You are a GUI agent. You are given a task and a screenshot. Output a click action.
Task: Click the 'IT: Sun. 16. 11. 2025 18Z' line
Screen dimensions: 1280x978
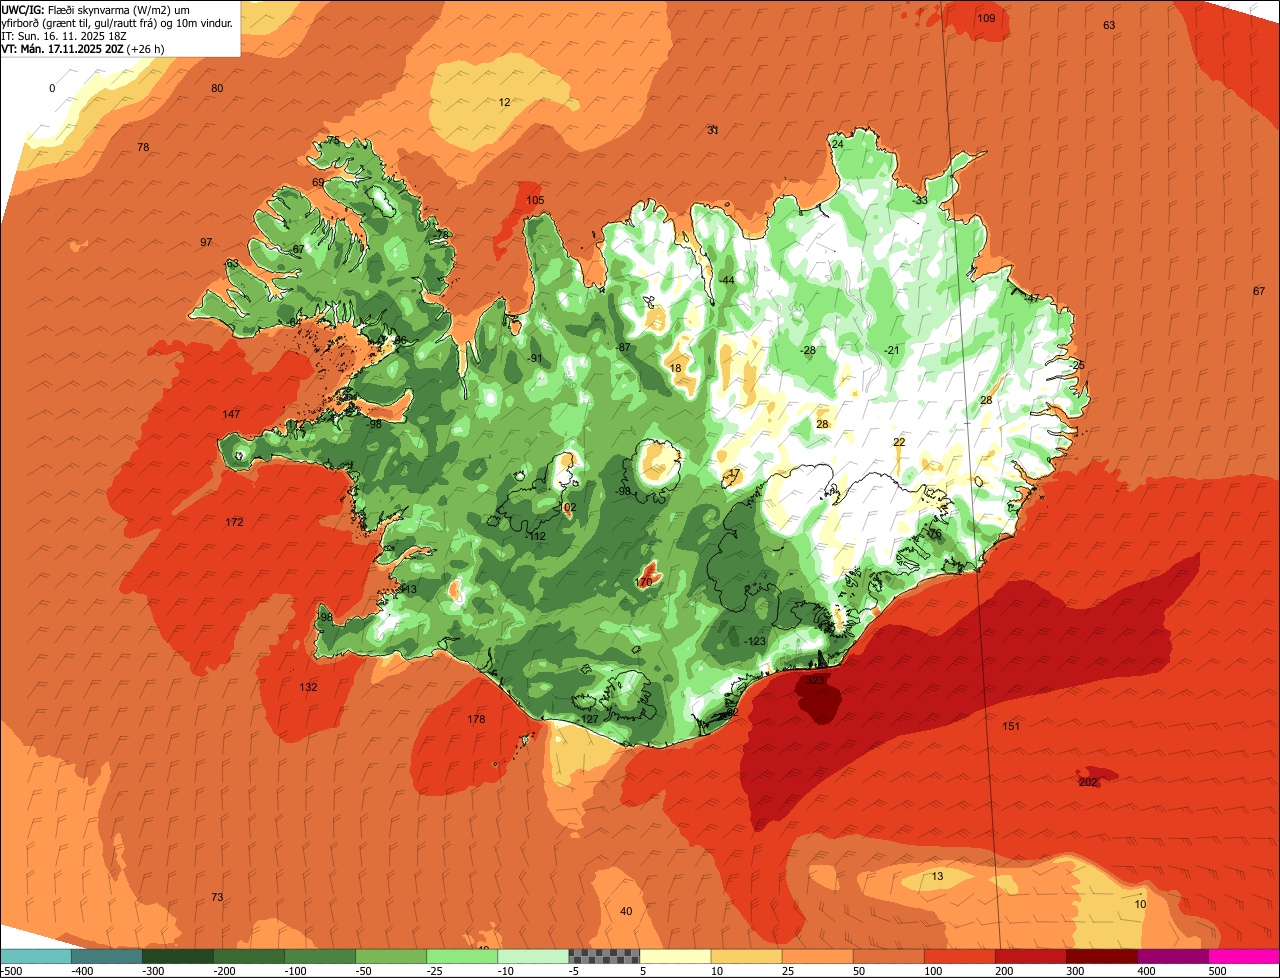click(x=64, y=36)
